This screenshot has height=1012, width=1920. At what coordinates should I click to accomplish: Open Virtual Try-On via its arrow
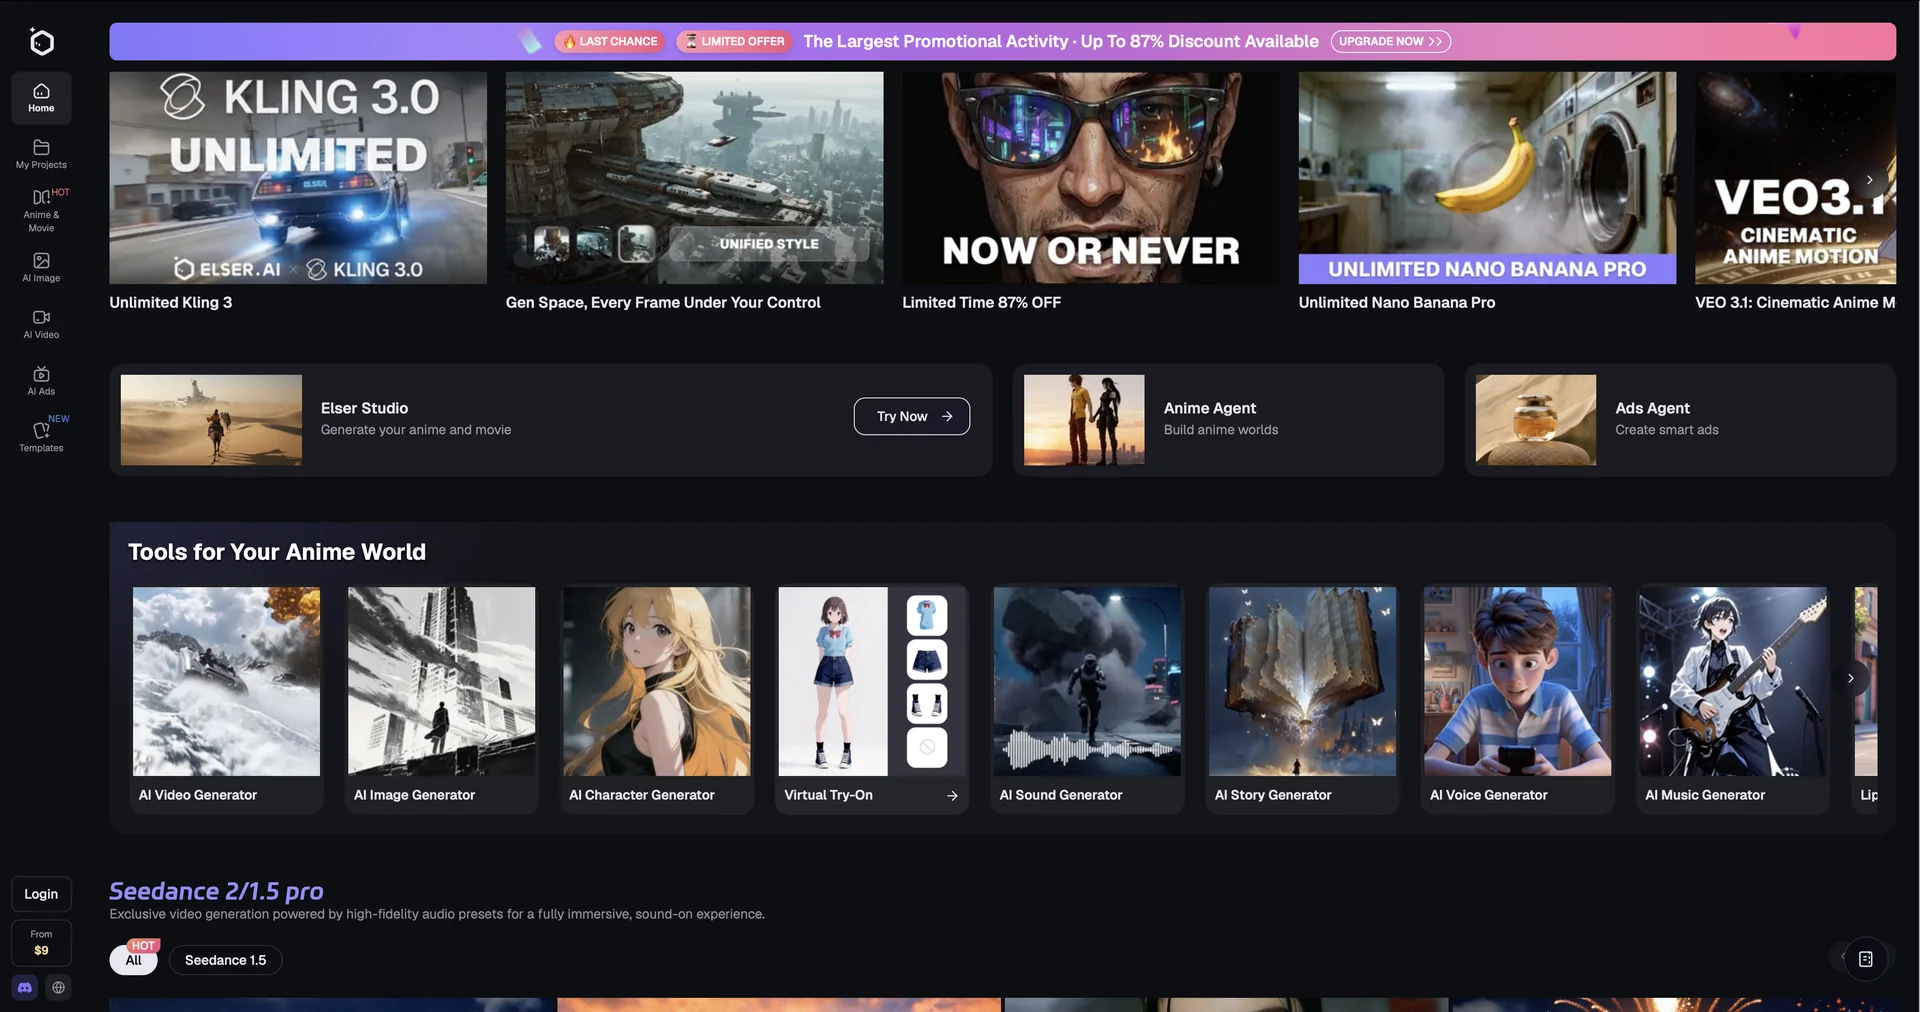(952, 796)
